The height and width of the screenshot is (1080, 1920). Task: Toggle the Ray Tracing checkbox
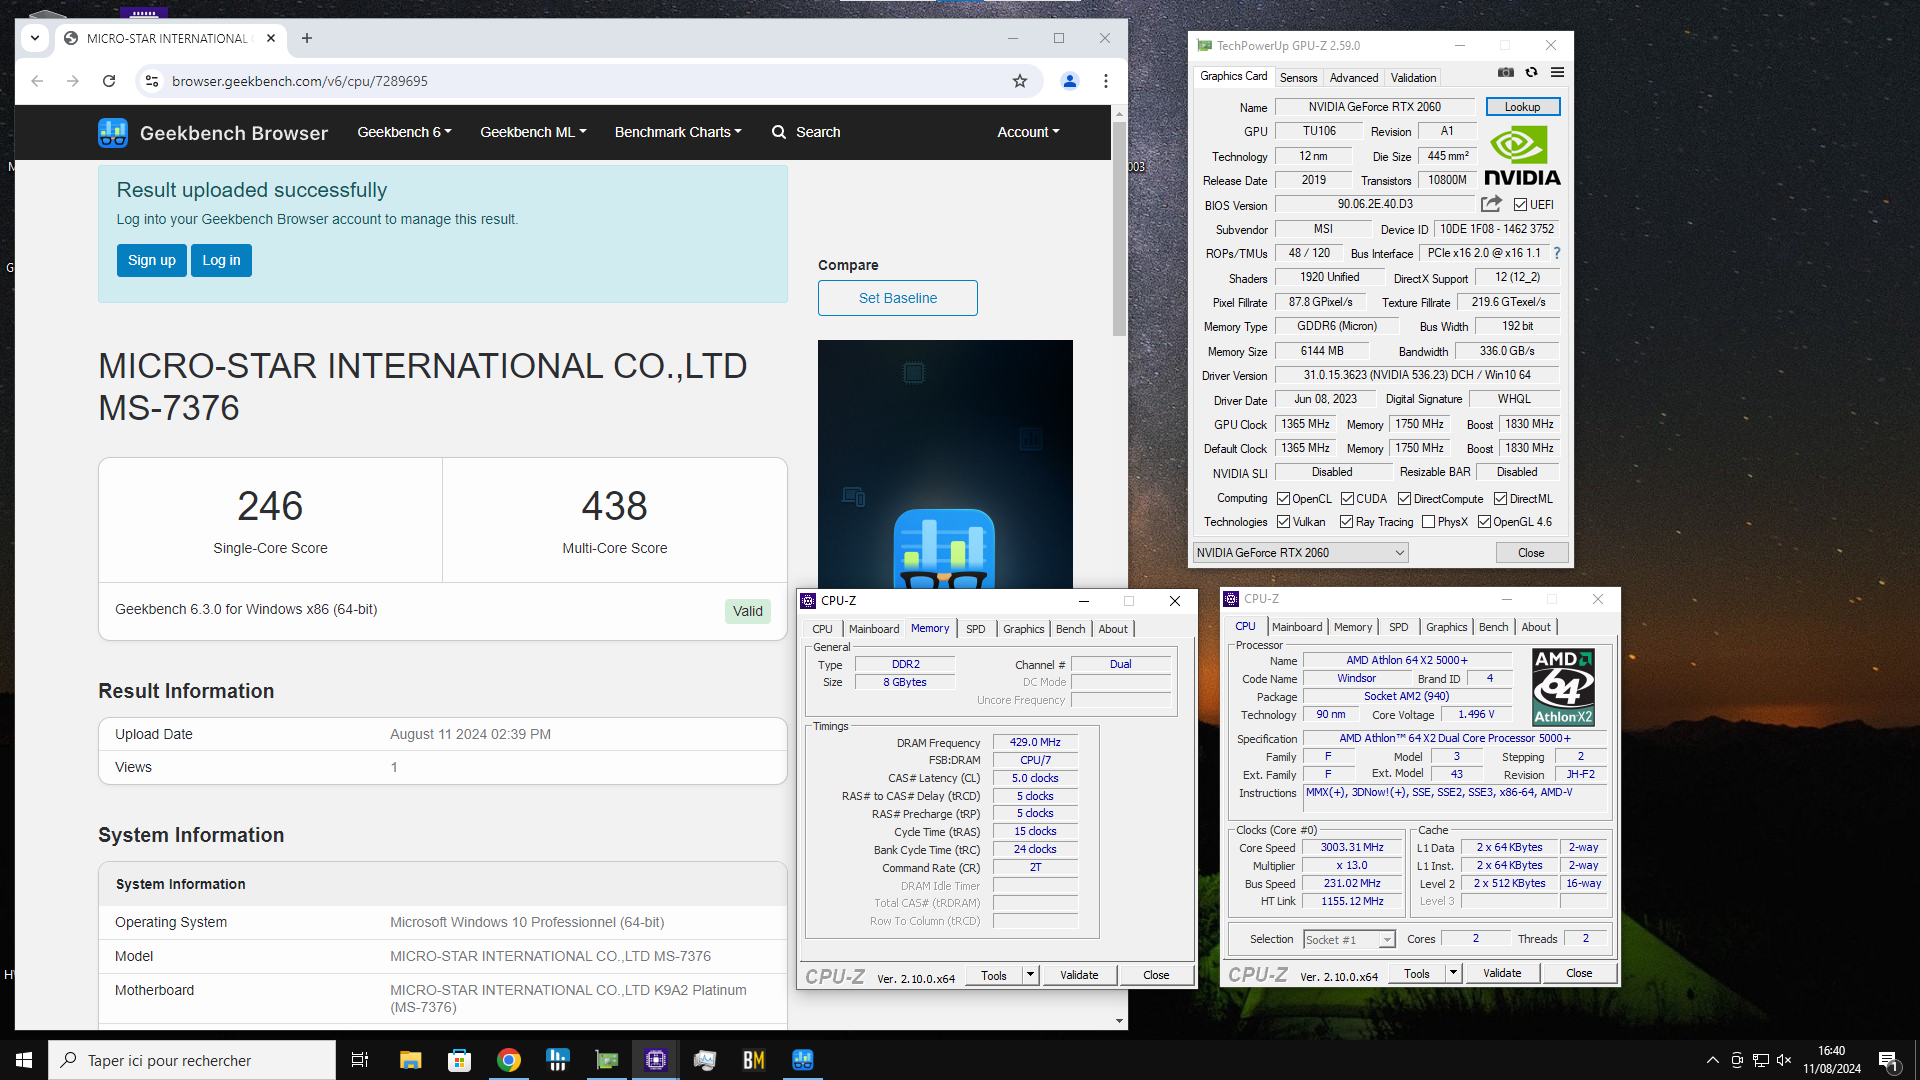(1346, 522)
